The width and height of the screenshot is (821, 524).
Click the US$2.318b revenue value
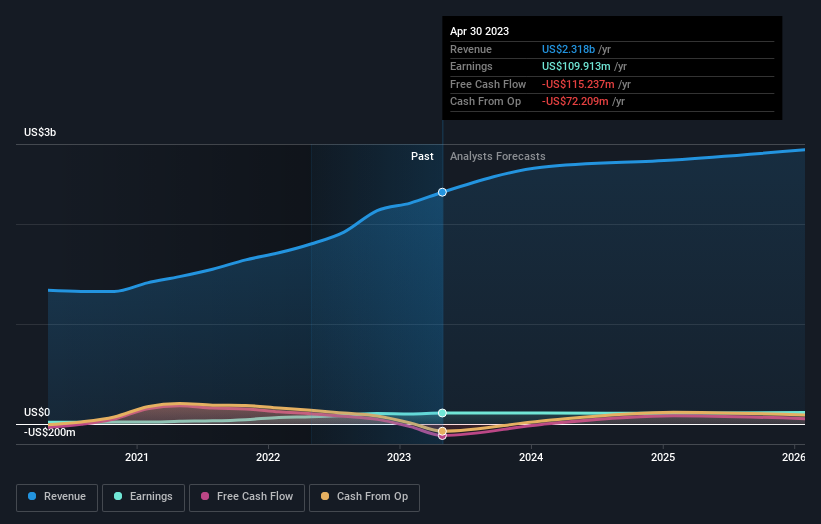coord(568,49)
